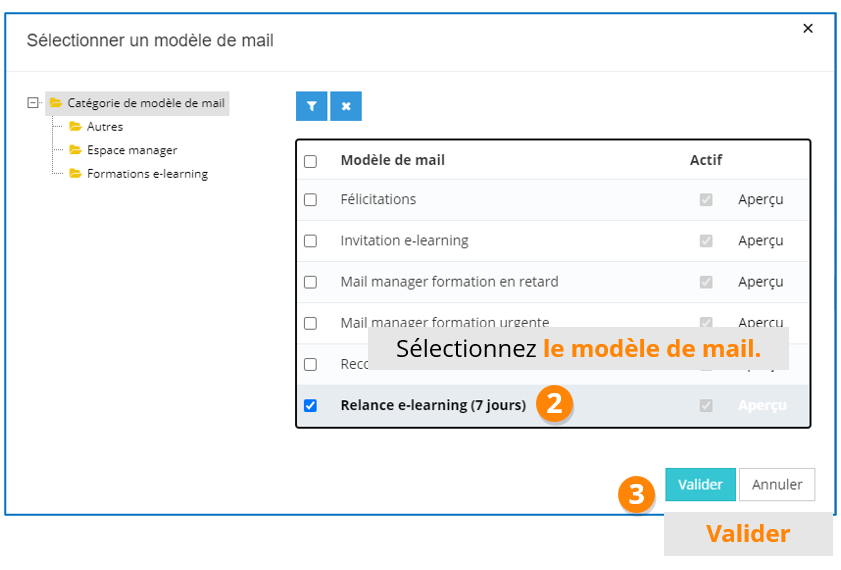Click the Autres folder icon
Screen dimensions: 841x570
[75, 127]
